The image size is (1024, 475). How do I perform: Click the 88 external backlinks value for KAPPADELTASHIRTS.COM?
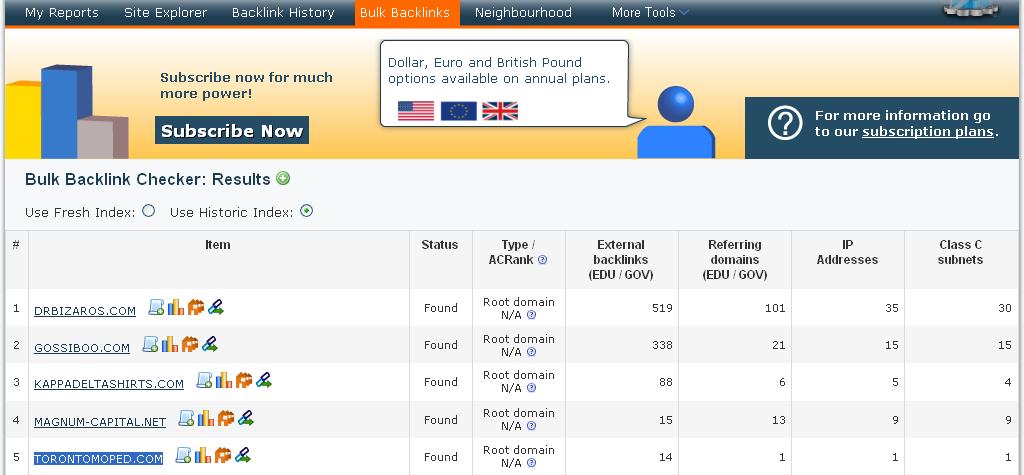tap(665, 382)
